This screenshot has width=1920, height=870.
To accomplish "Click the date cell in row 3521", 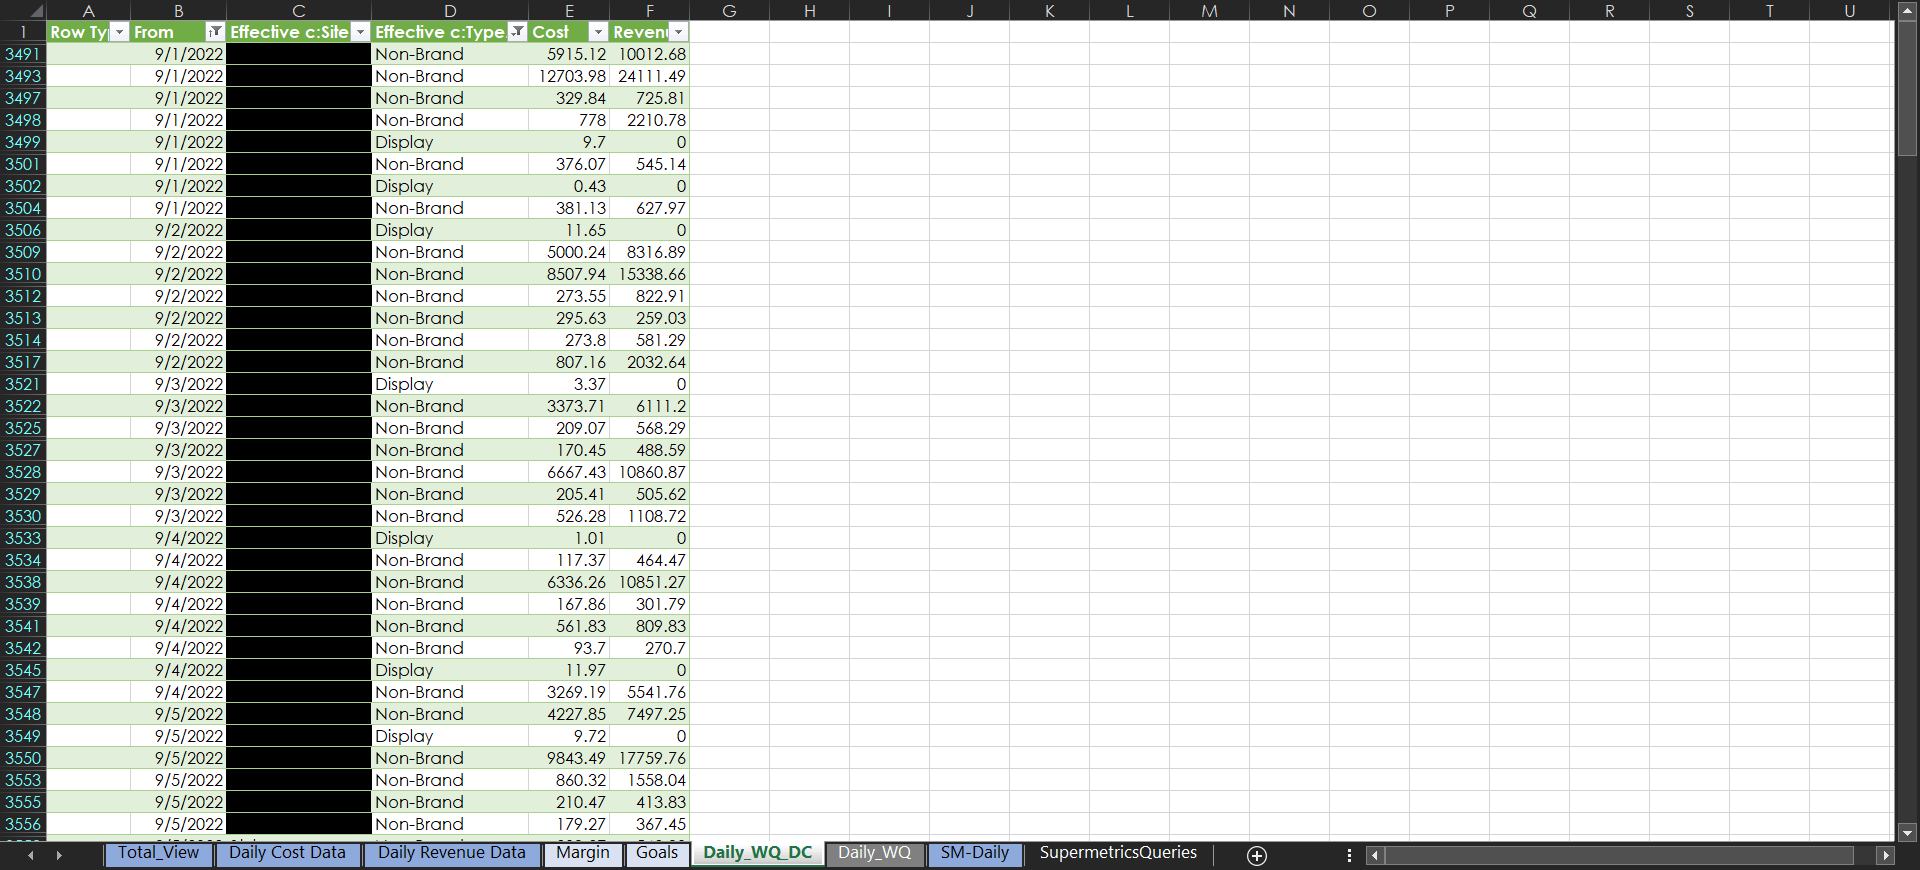I will [x=178, y=384].
